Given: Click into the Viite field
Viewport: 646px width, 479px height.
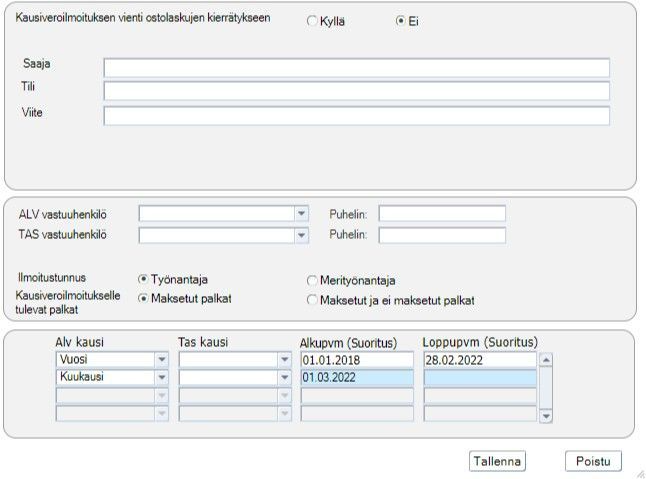Looking at the screenshot, I should point(356,116).
